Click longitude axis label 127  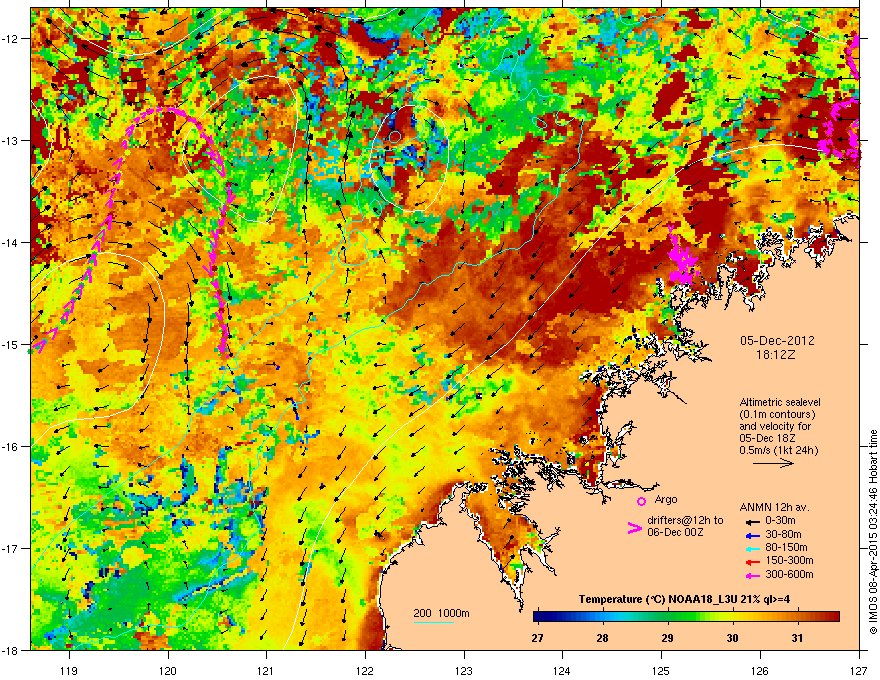point(859,670)
